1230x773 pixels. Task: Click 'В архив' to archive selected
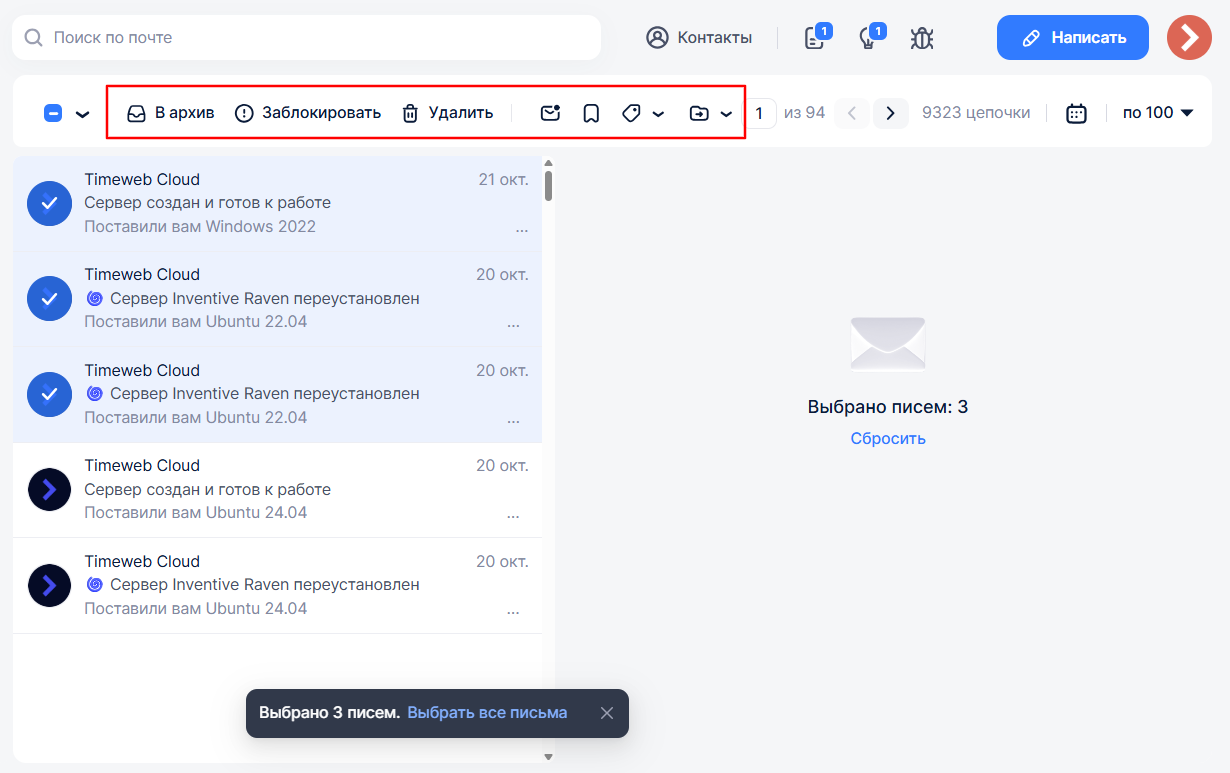coord(171,113)
